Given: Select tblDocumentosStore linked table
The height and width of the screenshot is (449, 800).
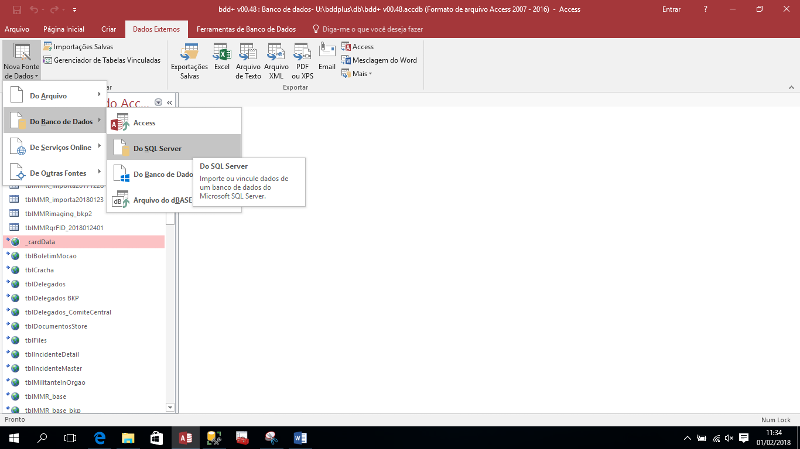Looking at the screenshot, I should (84, 326).
